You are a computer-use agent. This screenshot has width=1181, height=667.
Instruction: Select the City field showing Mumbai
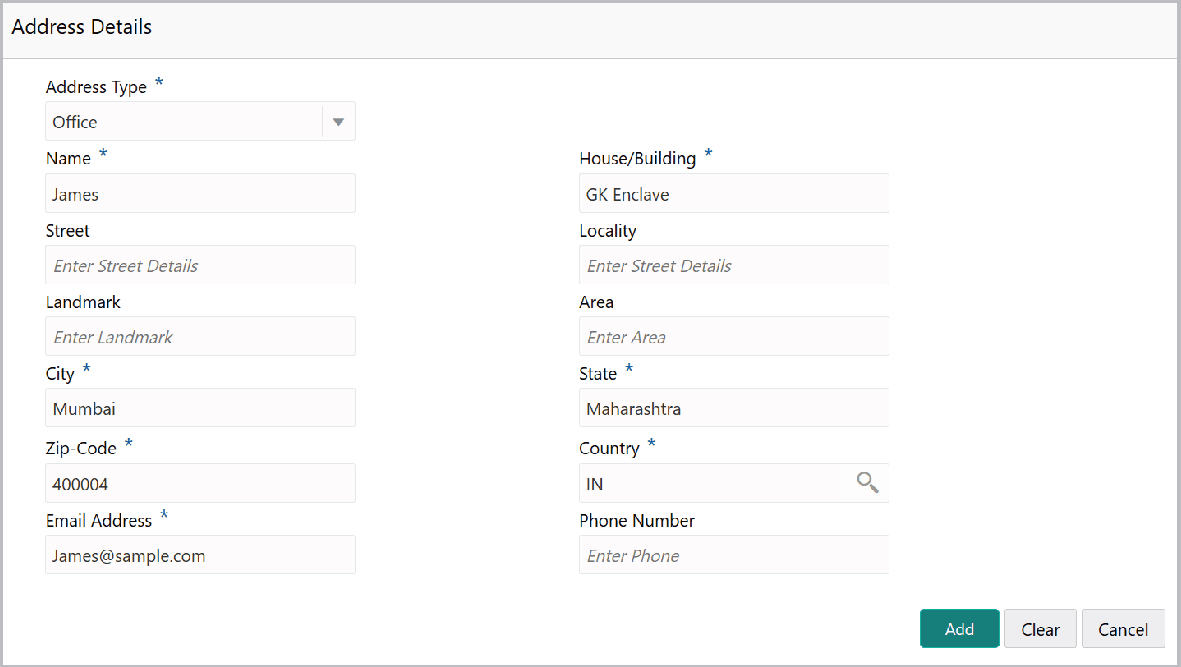(200, 408)
